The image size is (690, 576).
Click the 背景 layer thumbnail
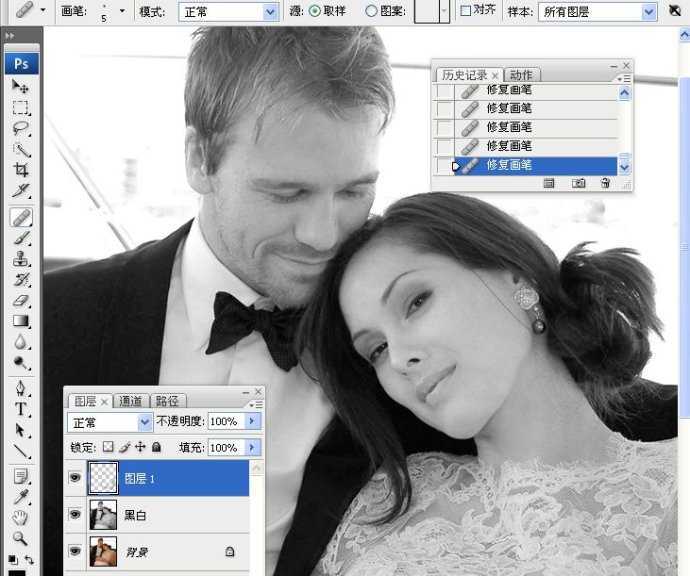tap(103, 551)
